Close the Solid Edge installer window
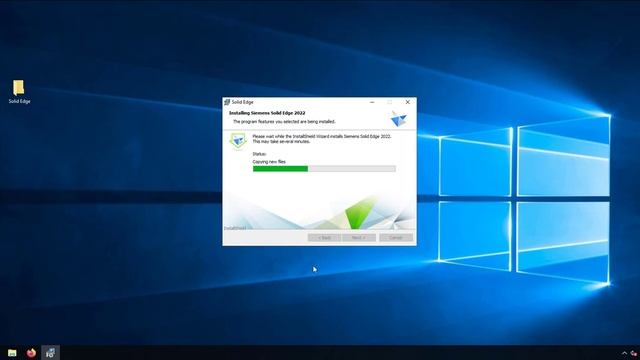Screen dimensions: 640x360 pos(407,102)
